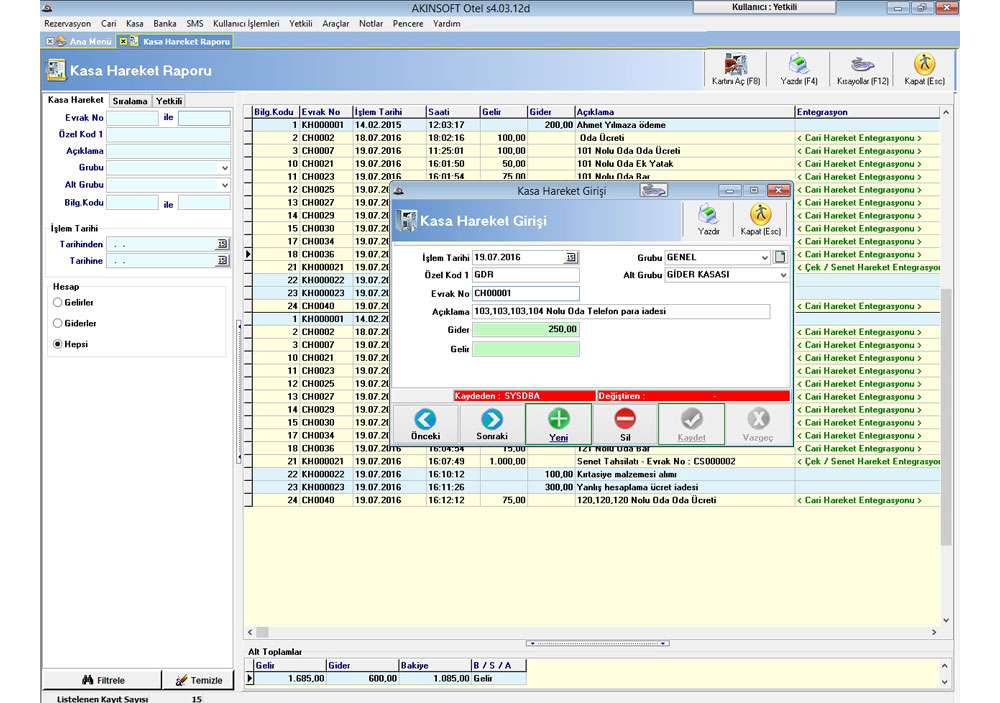Select row 'Kırtasiye malzemesi alımı'
Viewport: 1000px width, 703px height.
[x=596, y=475]
